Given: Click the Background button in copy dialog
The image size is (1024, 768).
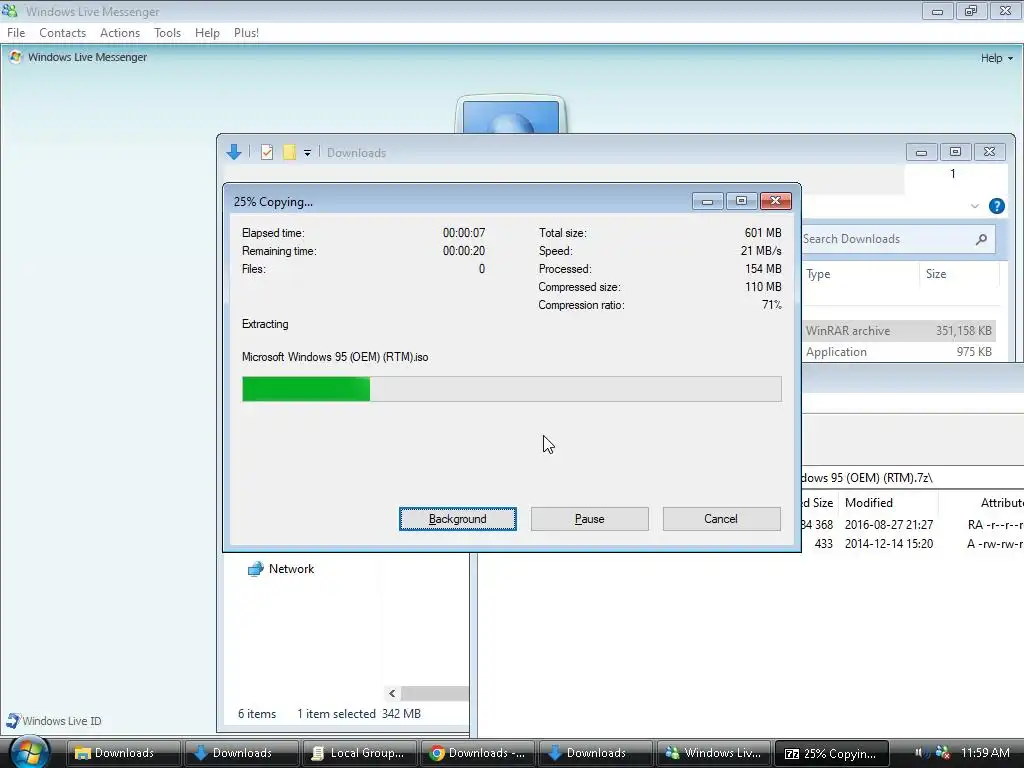Looking at the screenshot, I should (457, 519).
